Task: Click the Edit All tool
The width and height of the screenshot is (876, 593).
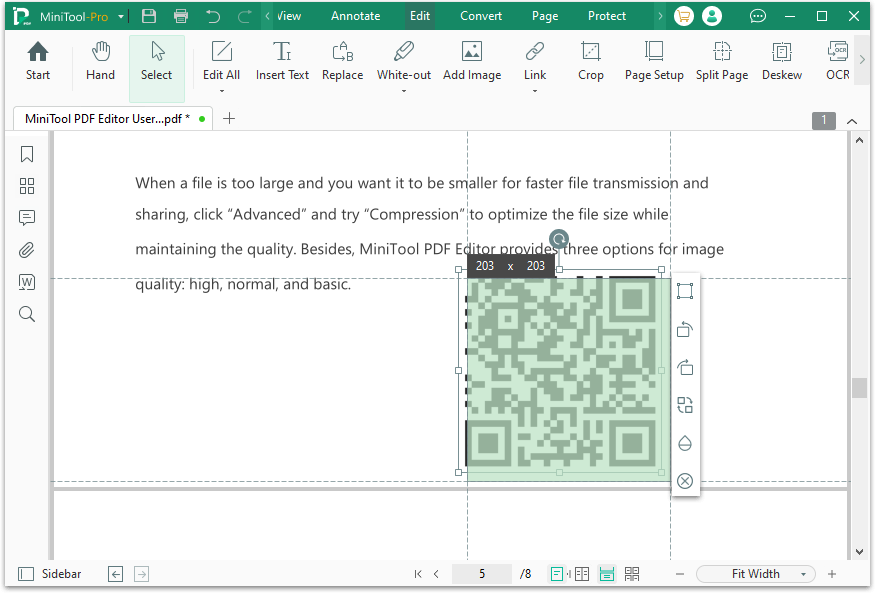Action: click(221, 61)
